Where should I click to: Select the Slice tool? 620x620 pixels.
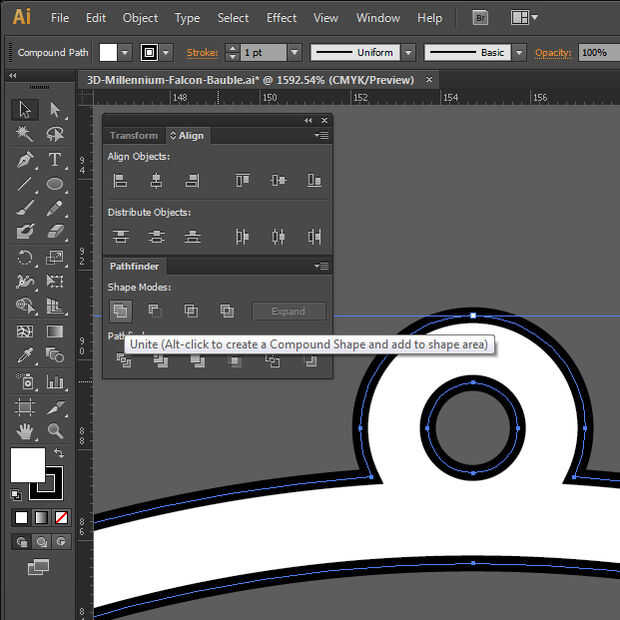55,407
